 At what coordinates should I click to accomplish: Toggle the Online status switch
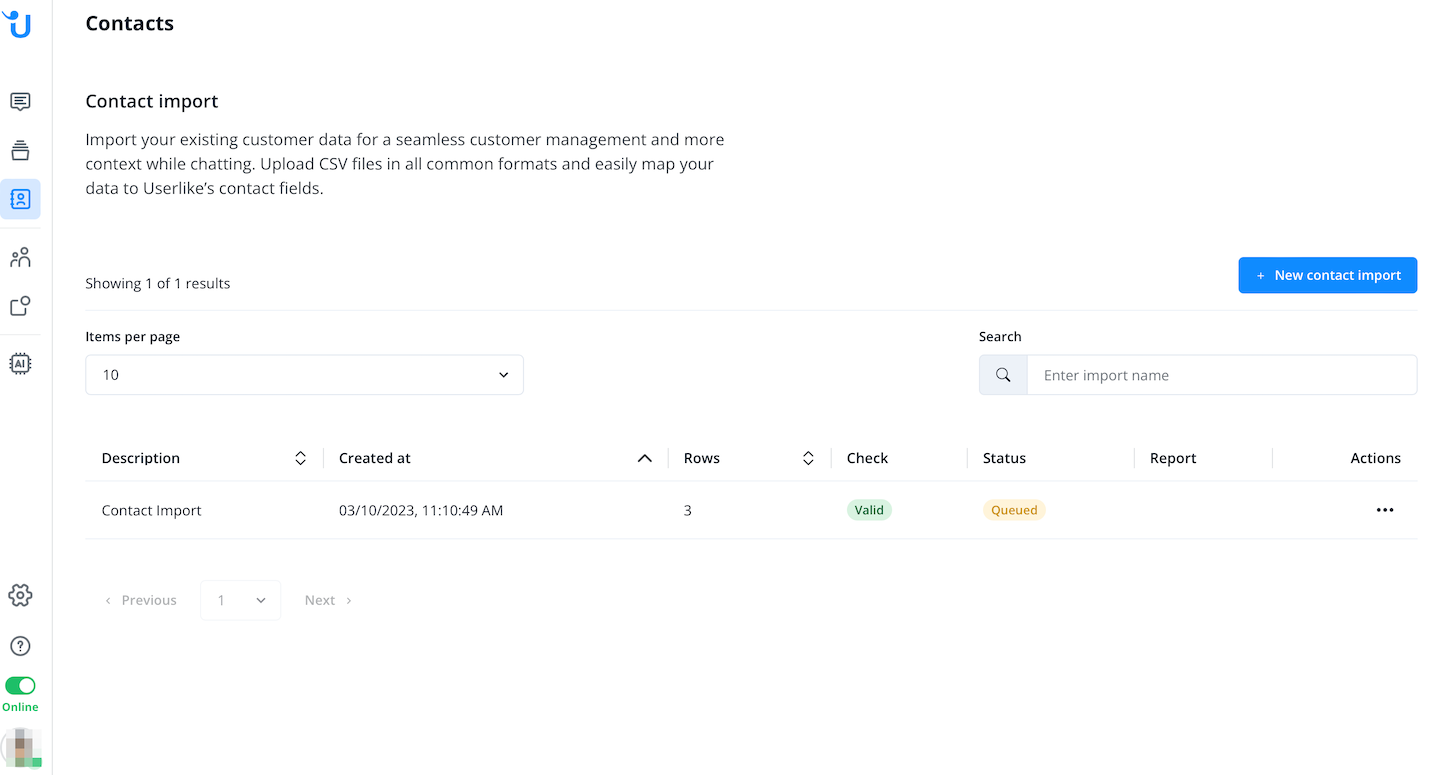pyautogui.click(x=20, y=686)
